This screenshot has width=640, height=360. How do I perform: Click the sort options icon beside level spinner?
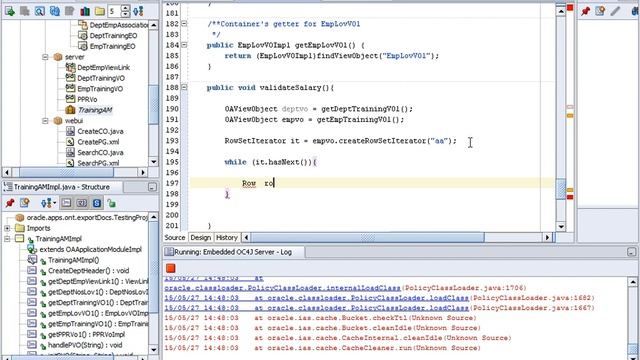[x=138, y=11]
